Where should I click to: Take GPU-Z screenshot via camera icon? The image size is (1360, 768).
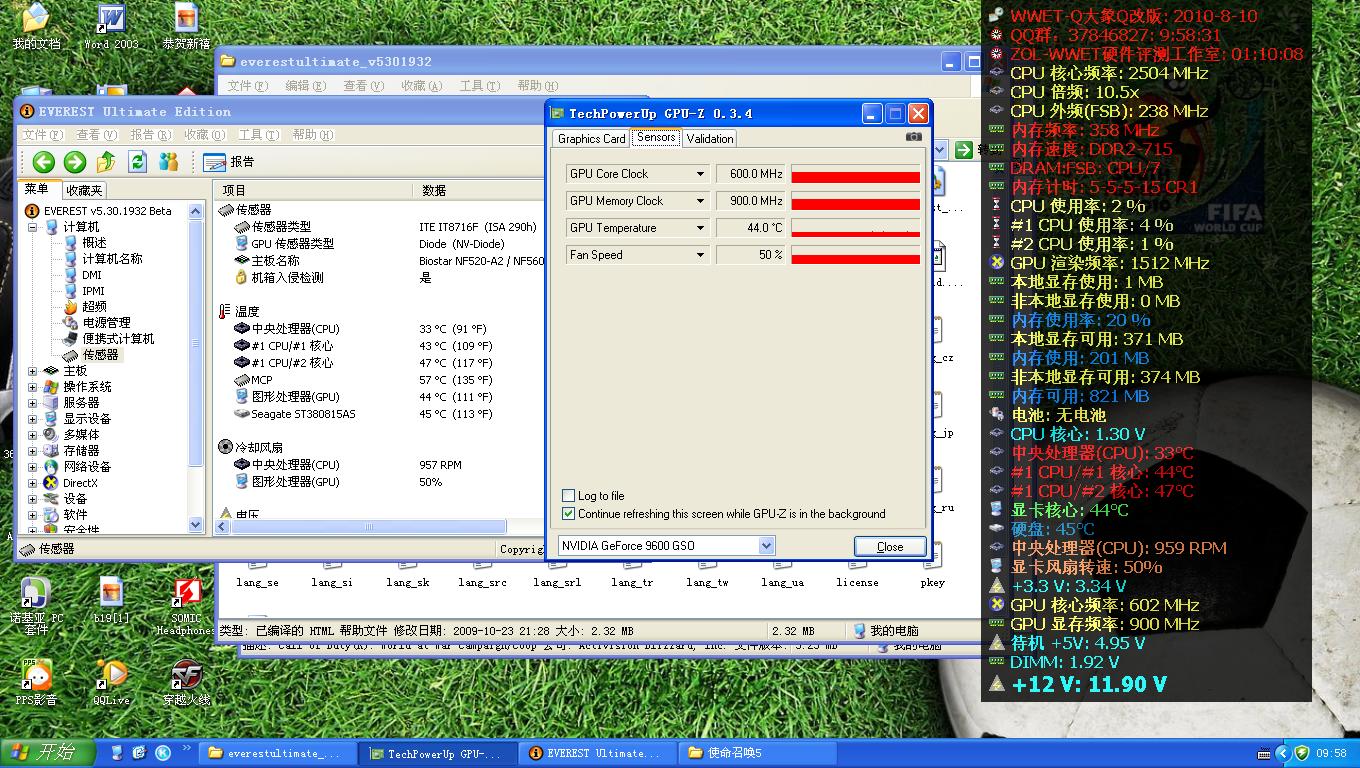click(913, 137)
